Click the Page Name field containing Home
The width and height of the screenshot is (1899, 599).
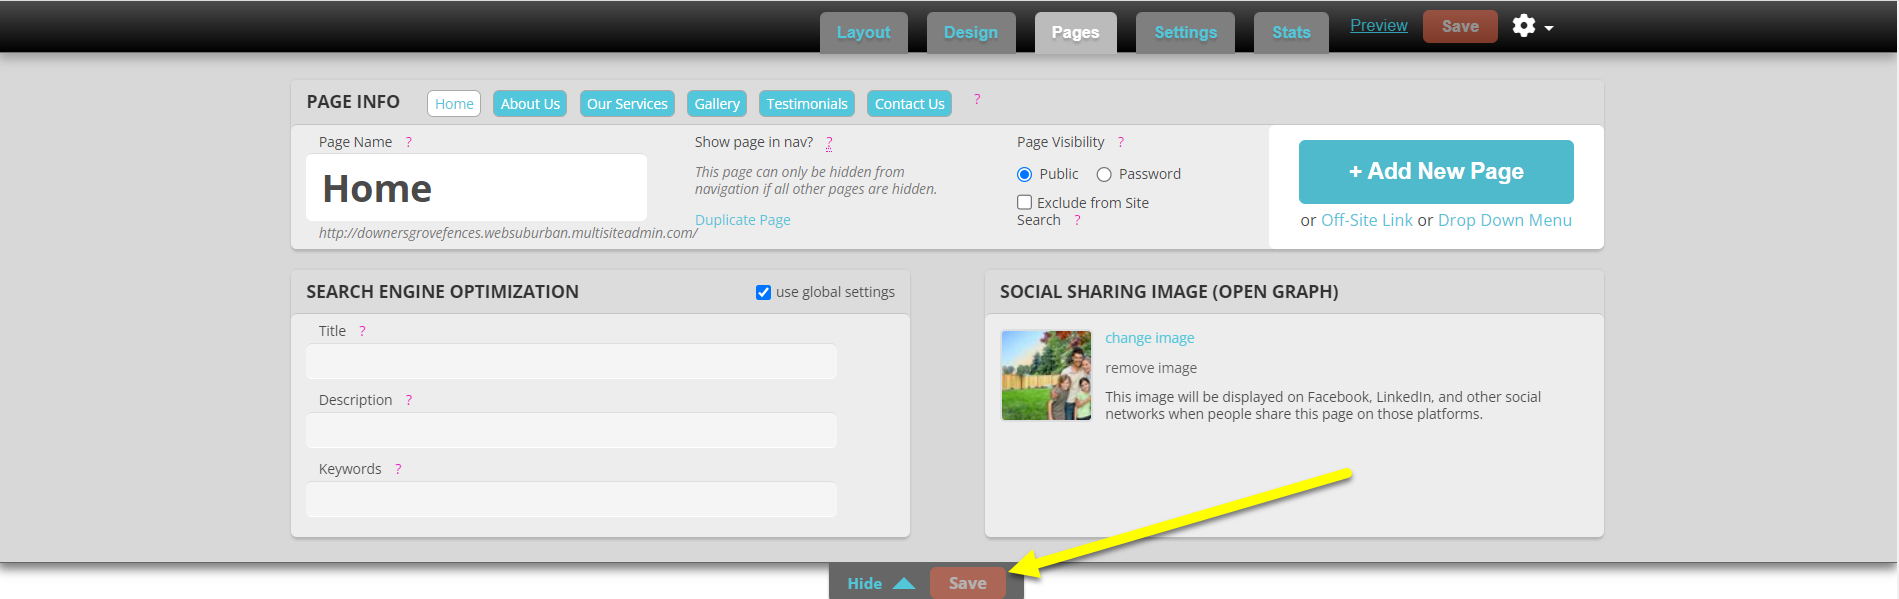tap(476, 187)
